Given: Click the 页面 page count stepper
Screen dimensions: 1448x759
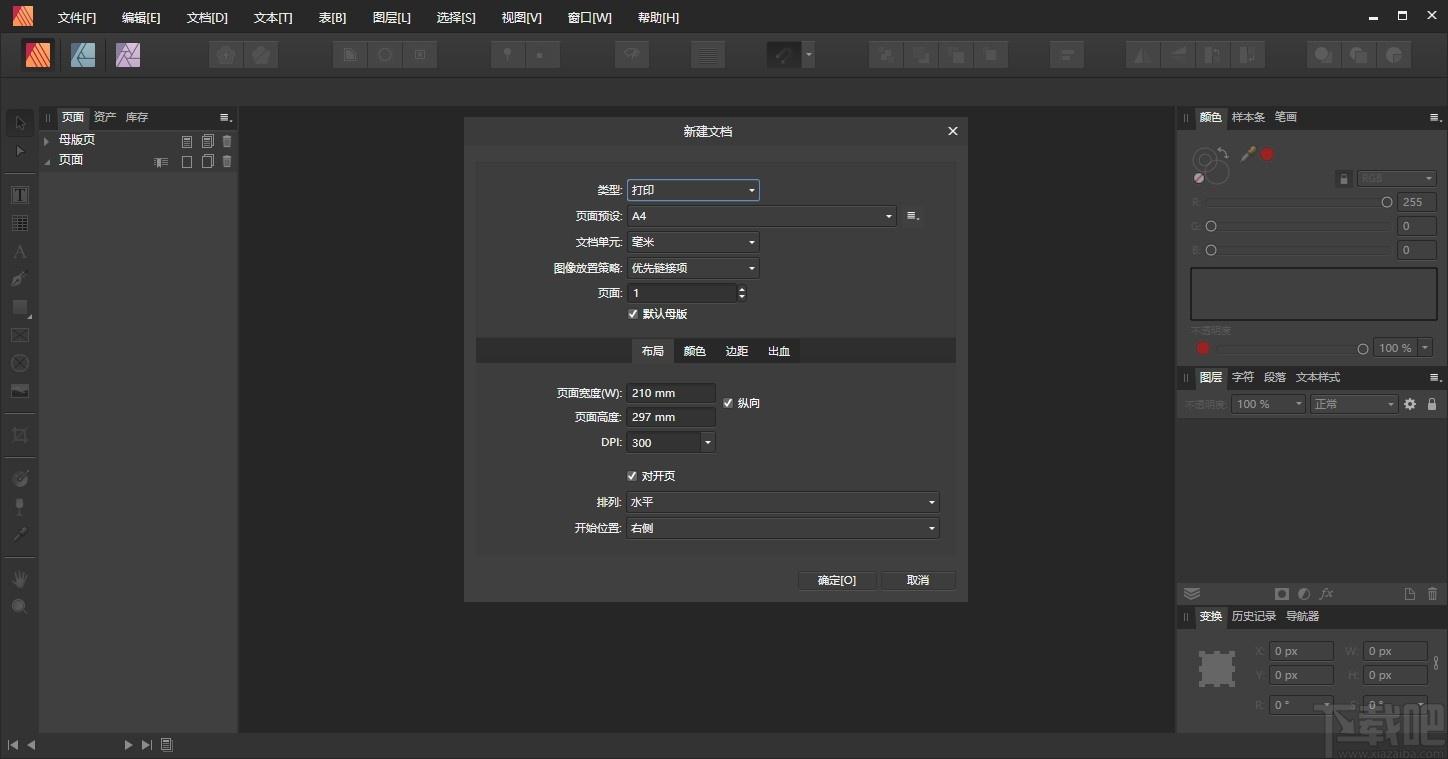Looking at the screenshot, I should coord(742,293).
